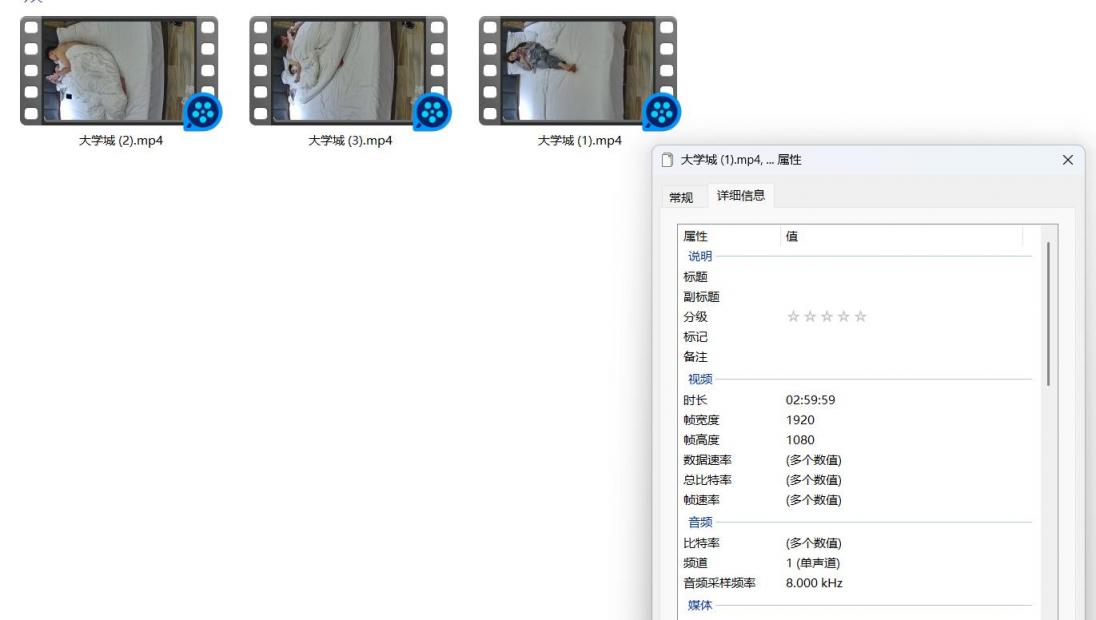Image resolution: width=1096 pixels, height=620 pixels.
Task: Select the 分级 property label
Action: point(695,317)
